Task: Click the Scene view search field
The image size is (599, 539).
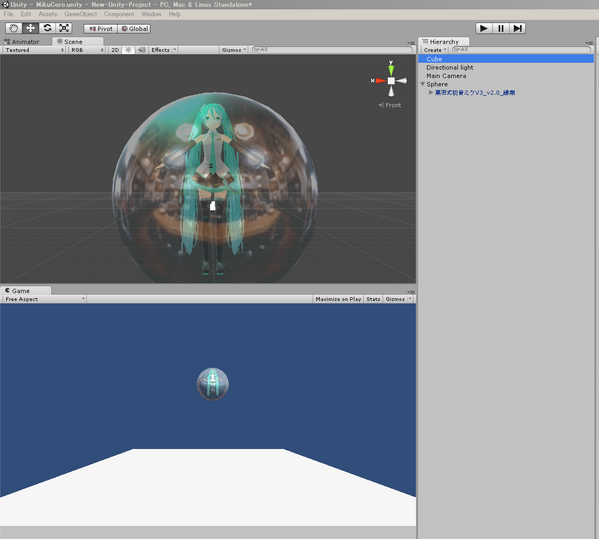Action: point(332,50)
